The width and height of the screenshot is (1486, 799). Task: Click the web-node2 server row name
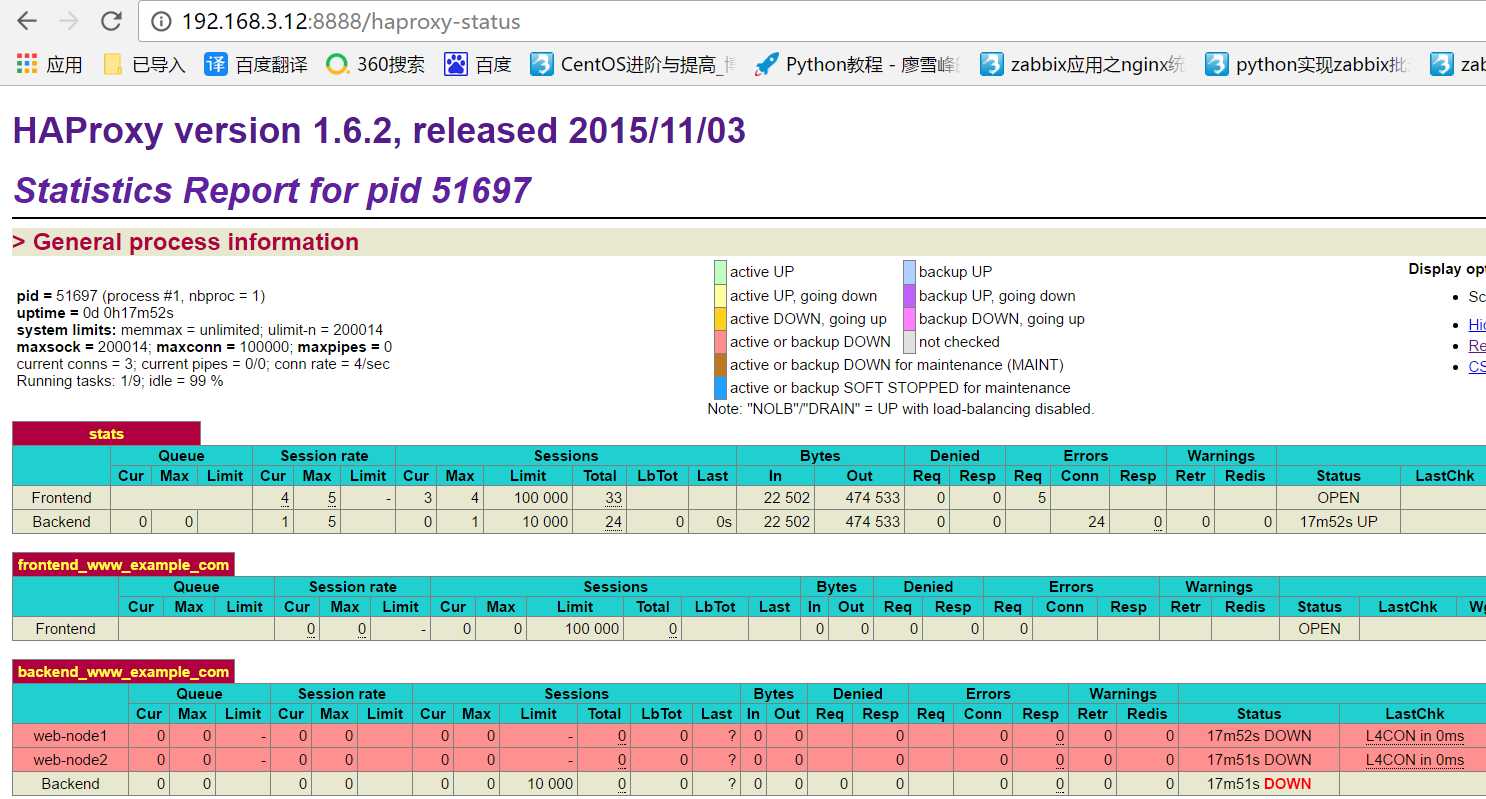click(x=70, y=760)
